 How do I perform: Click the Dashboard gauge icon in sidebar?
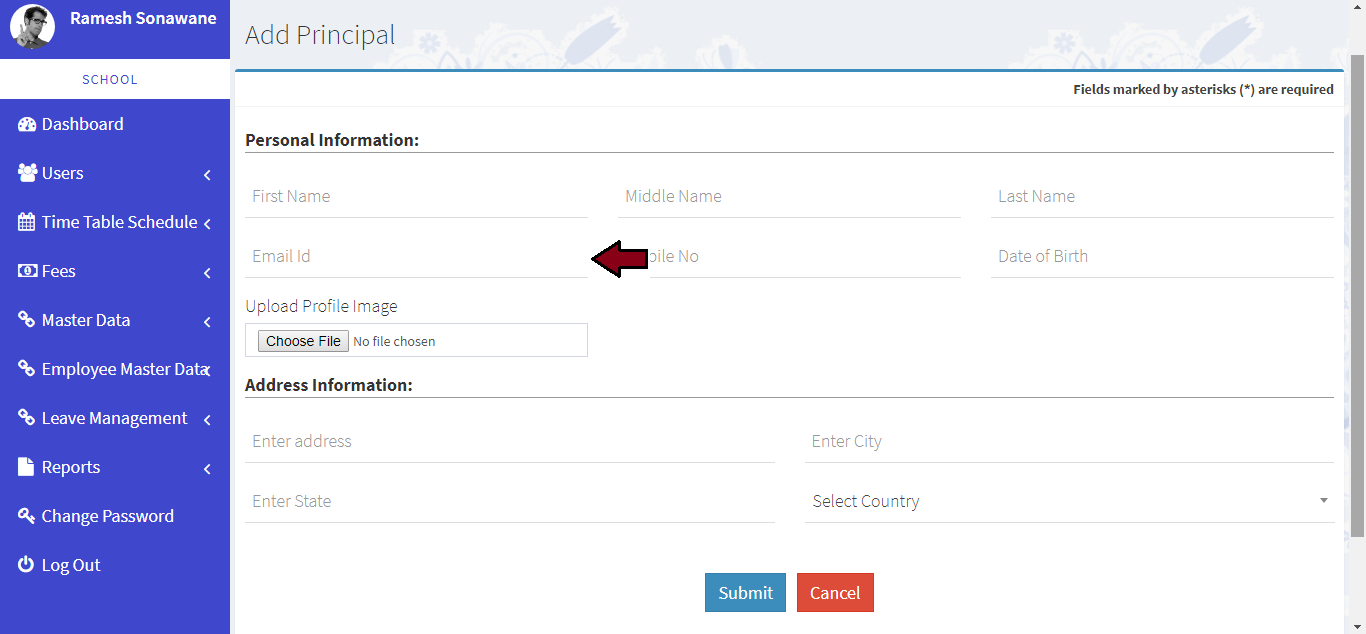27,124
